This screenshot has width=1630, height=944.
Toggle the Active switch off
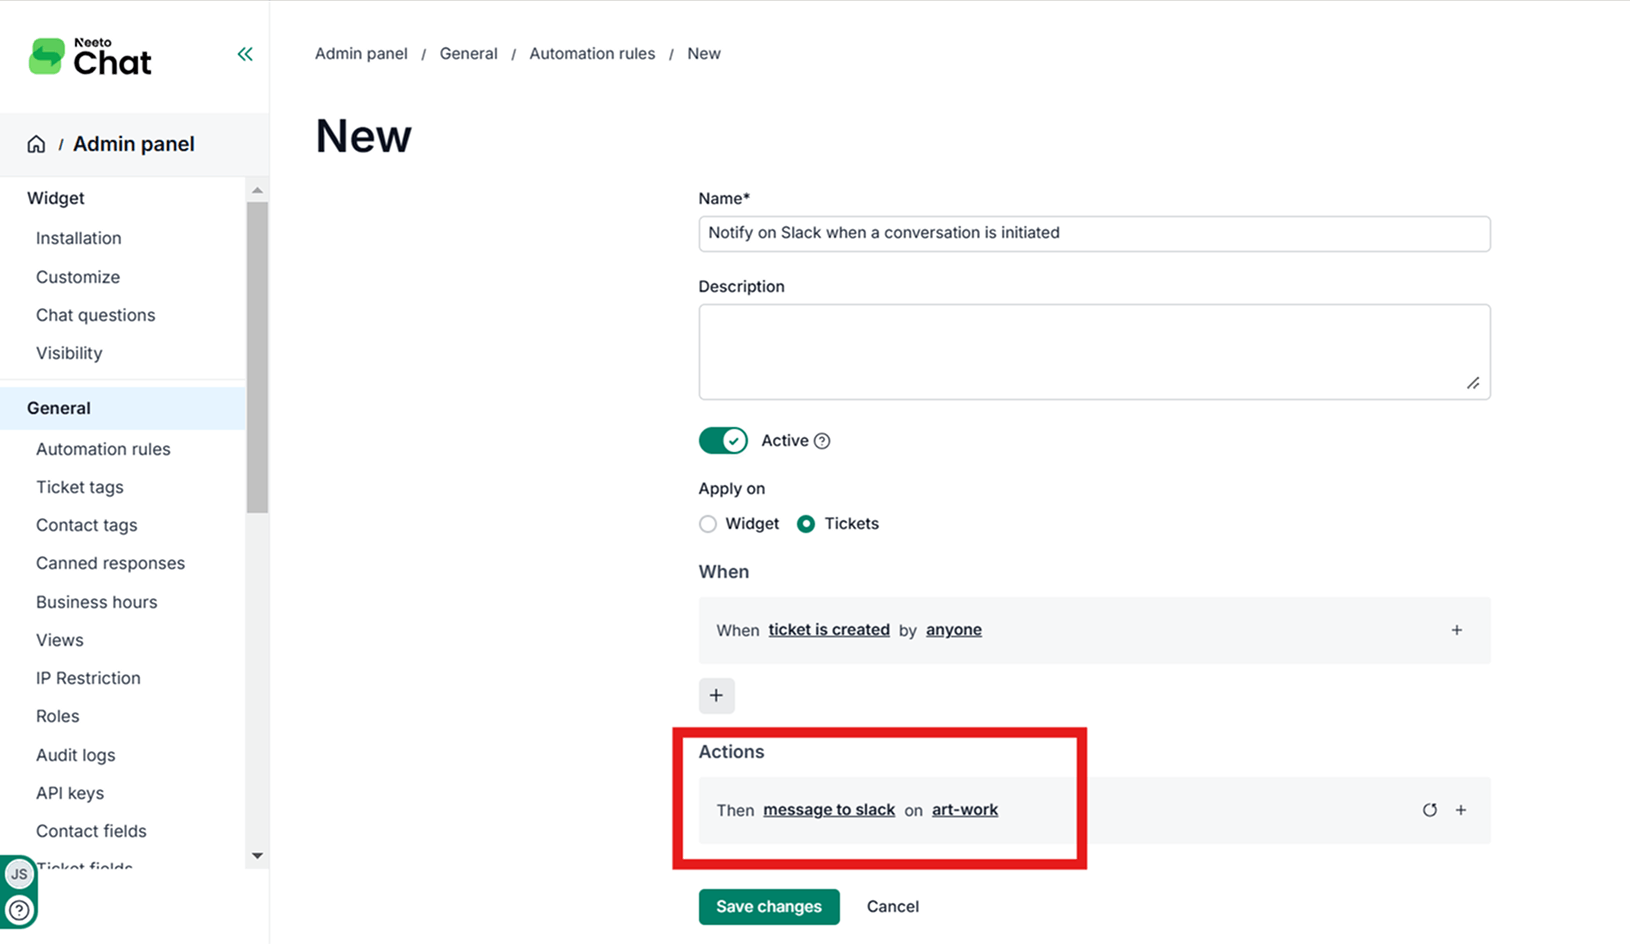(723, 441)
